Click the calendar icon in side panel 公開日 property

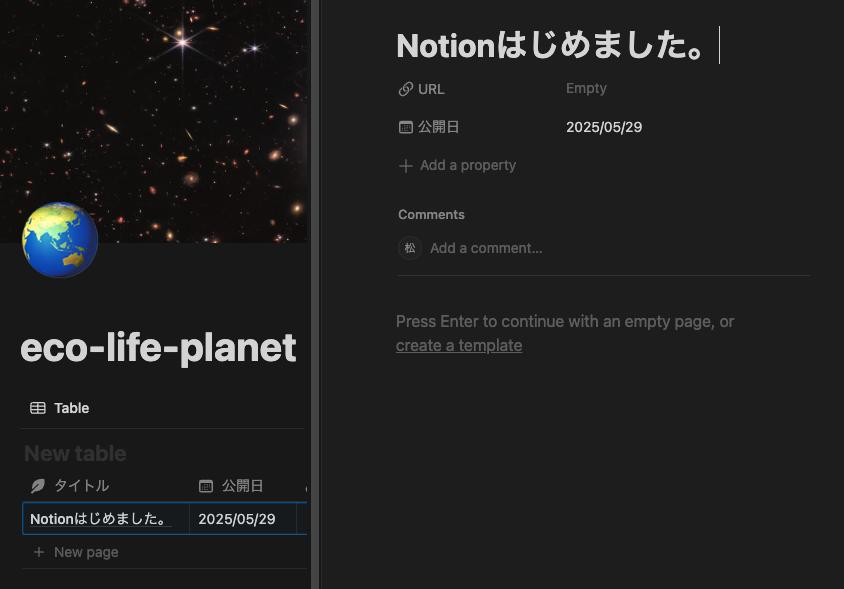(405, 127)
